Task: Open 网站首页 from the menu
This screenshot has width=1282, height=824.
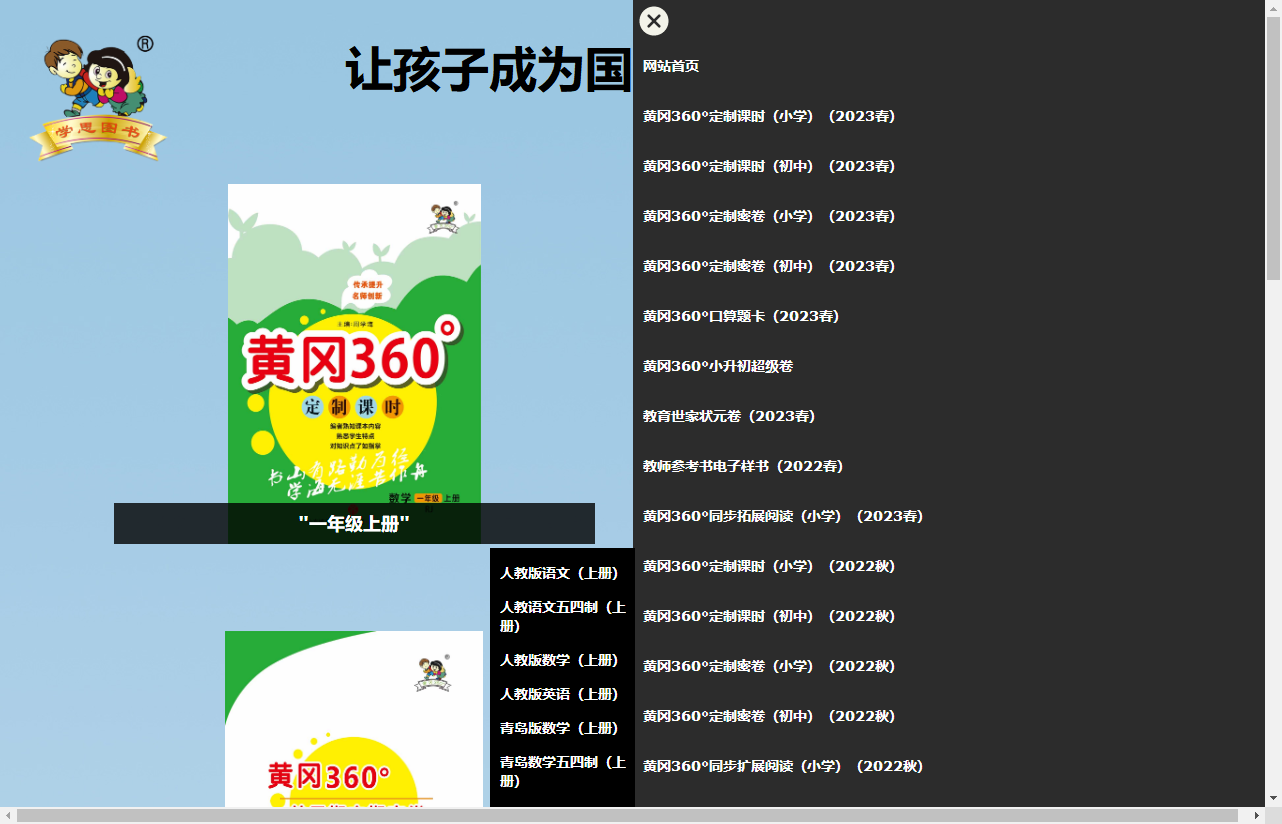Action: [x=671, y=66]
